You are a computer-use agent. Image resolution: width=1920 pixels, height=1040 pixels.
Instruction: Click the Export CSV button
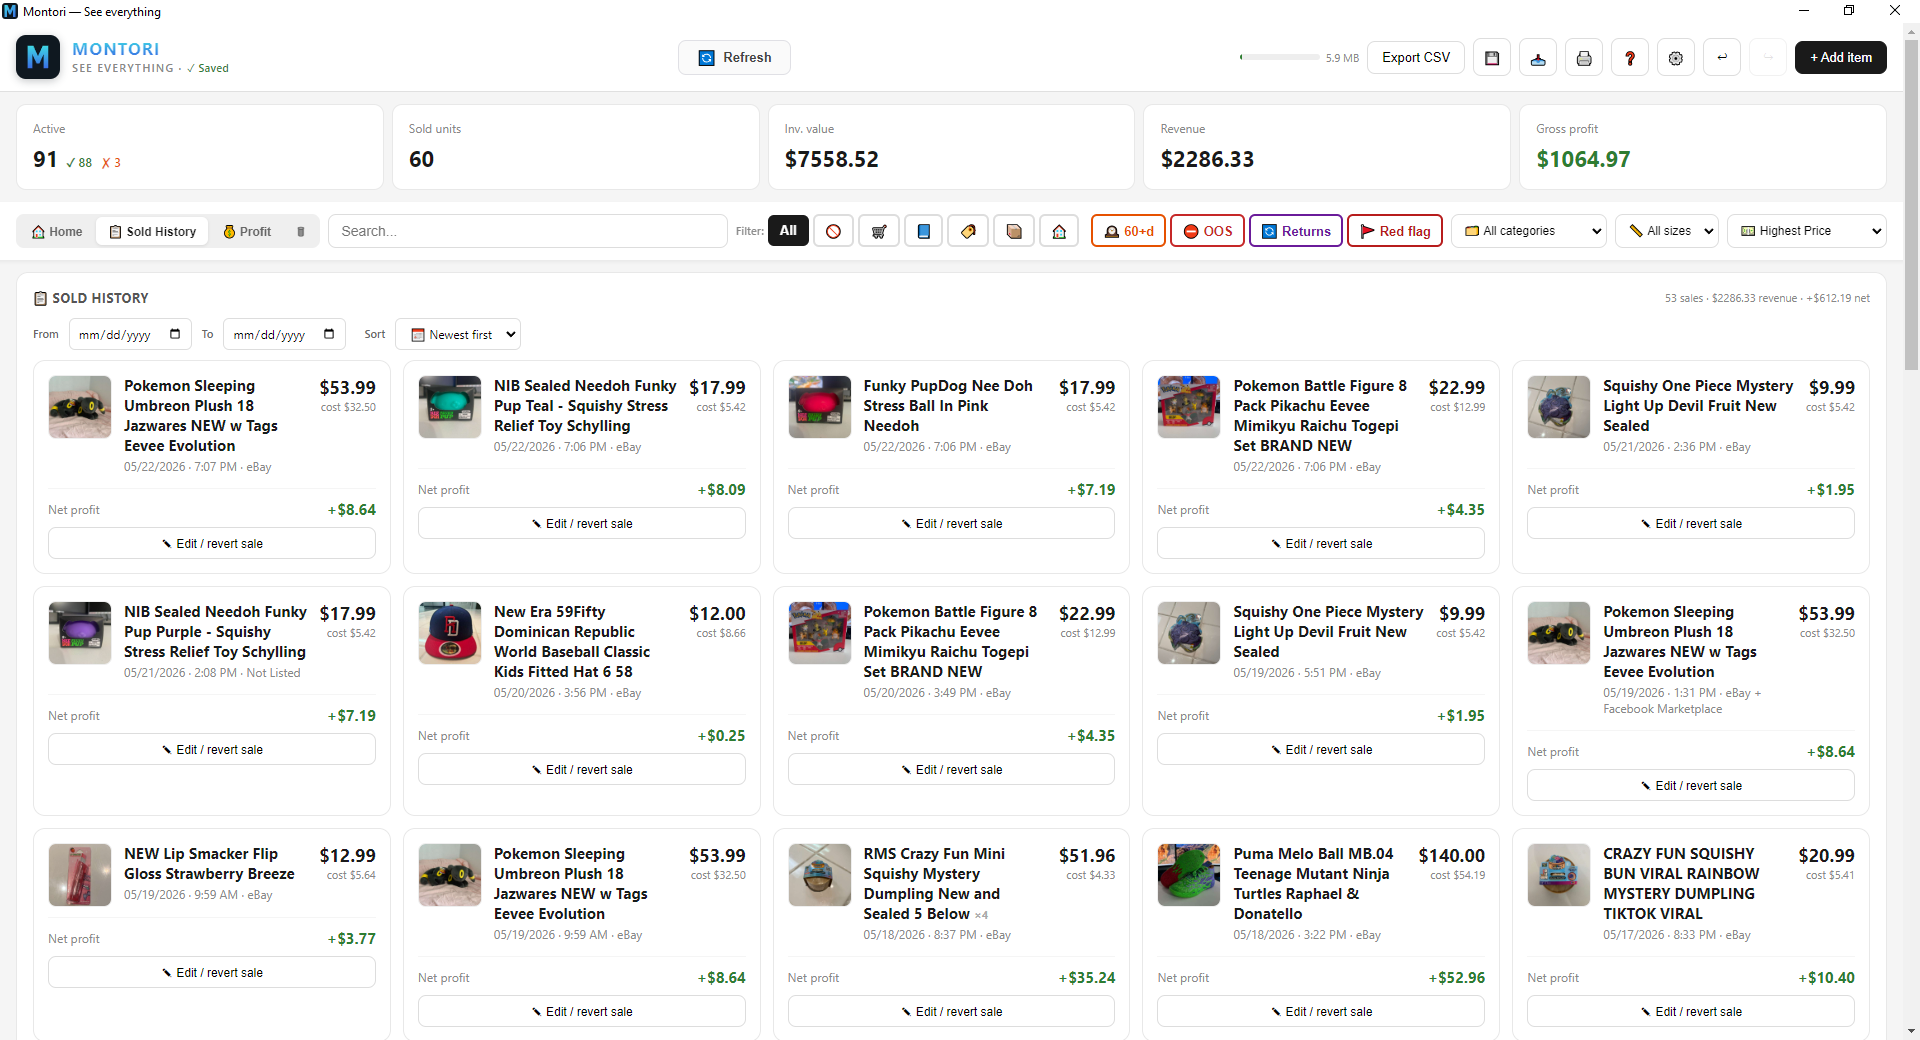click(1416, 58)
